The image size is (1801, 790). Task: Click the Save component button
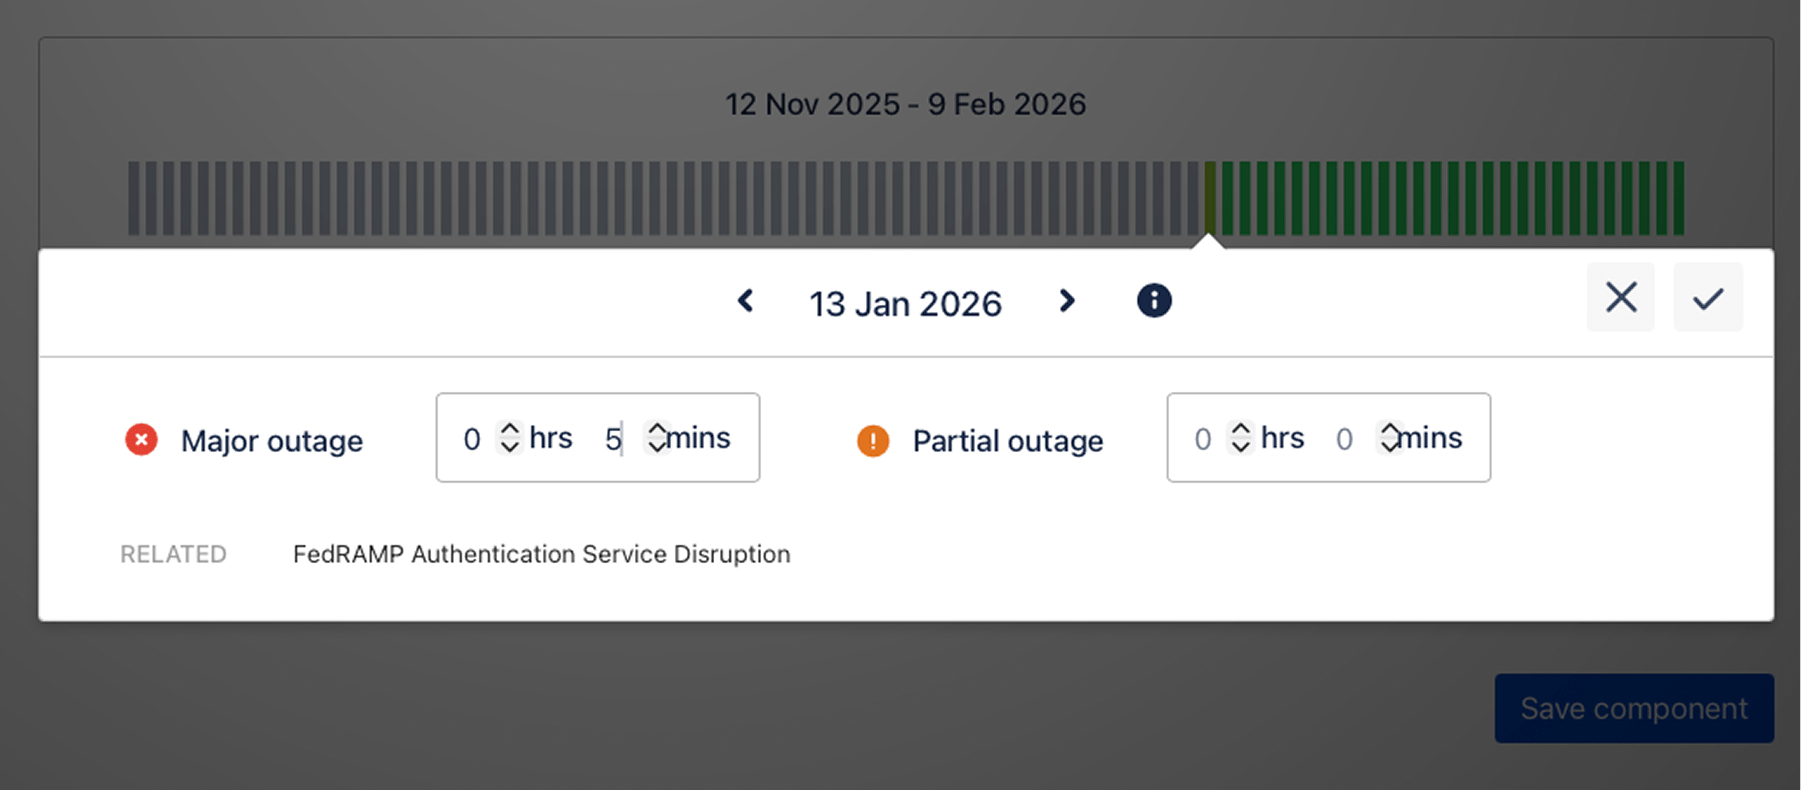(x=1633, y=708)
